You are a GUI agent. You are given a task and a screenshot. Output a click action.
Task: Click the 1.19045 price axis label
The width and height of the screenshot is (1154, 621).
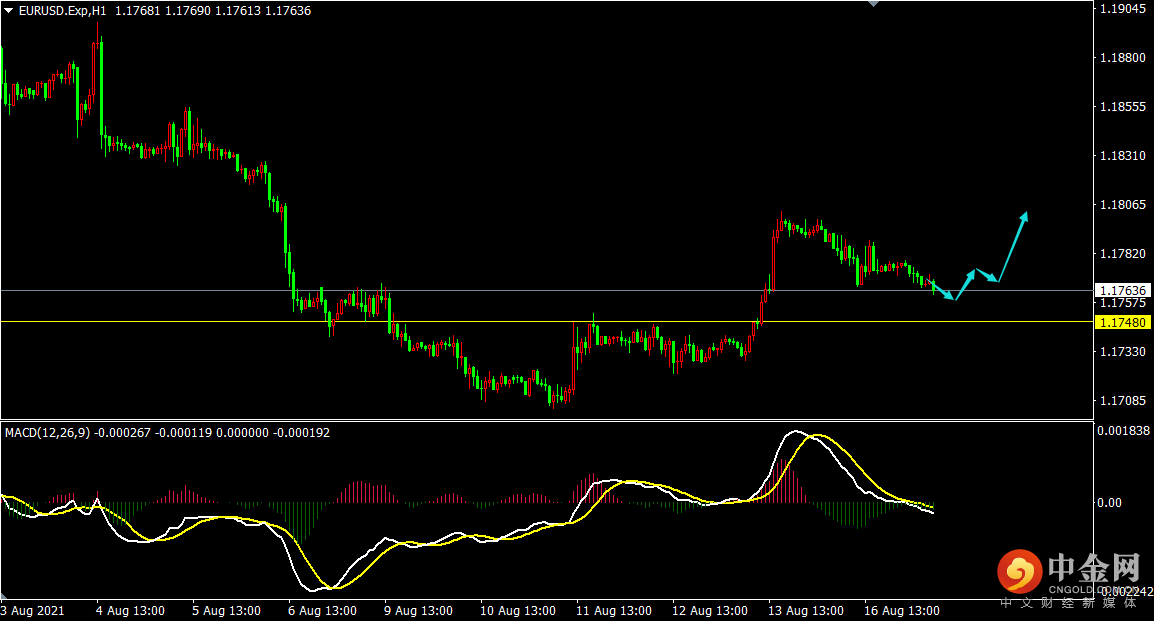1122,9
